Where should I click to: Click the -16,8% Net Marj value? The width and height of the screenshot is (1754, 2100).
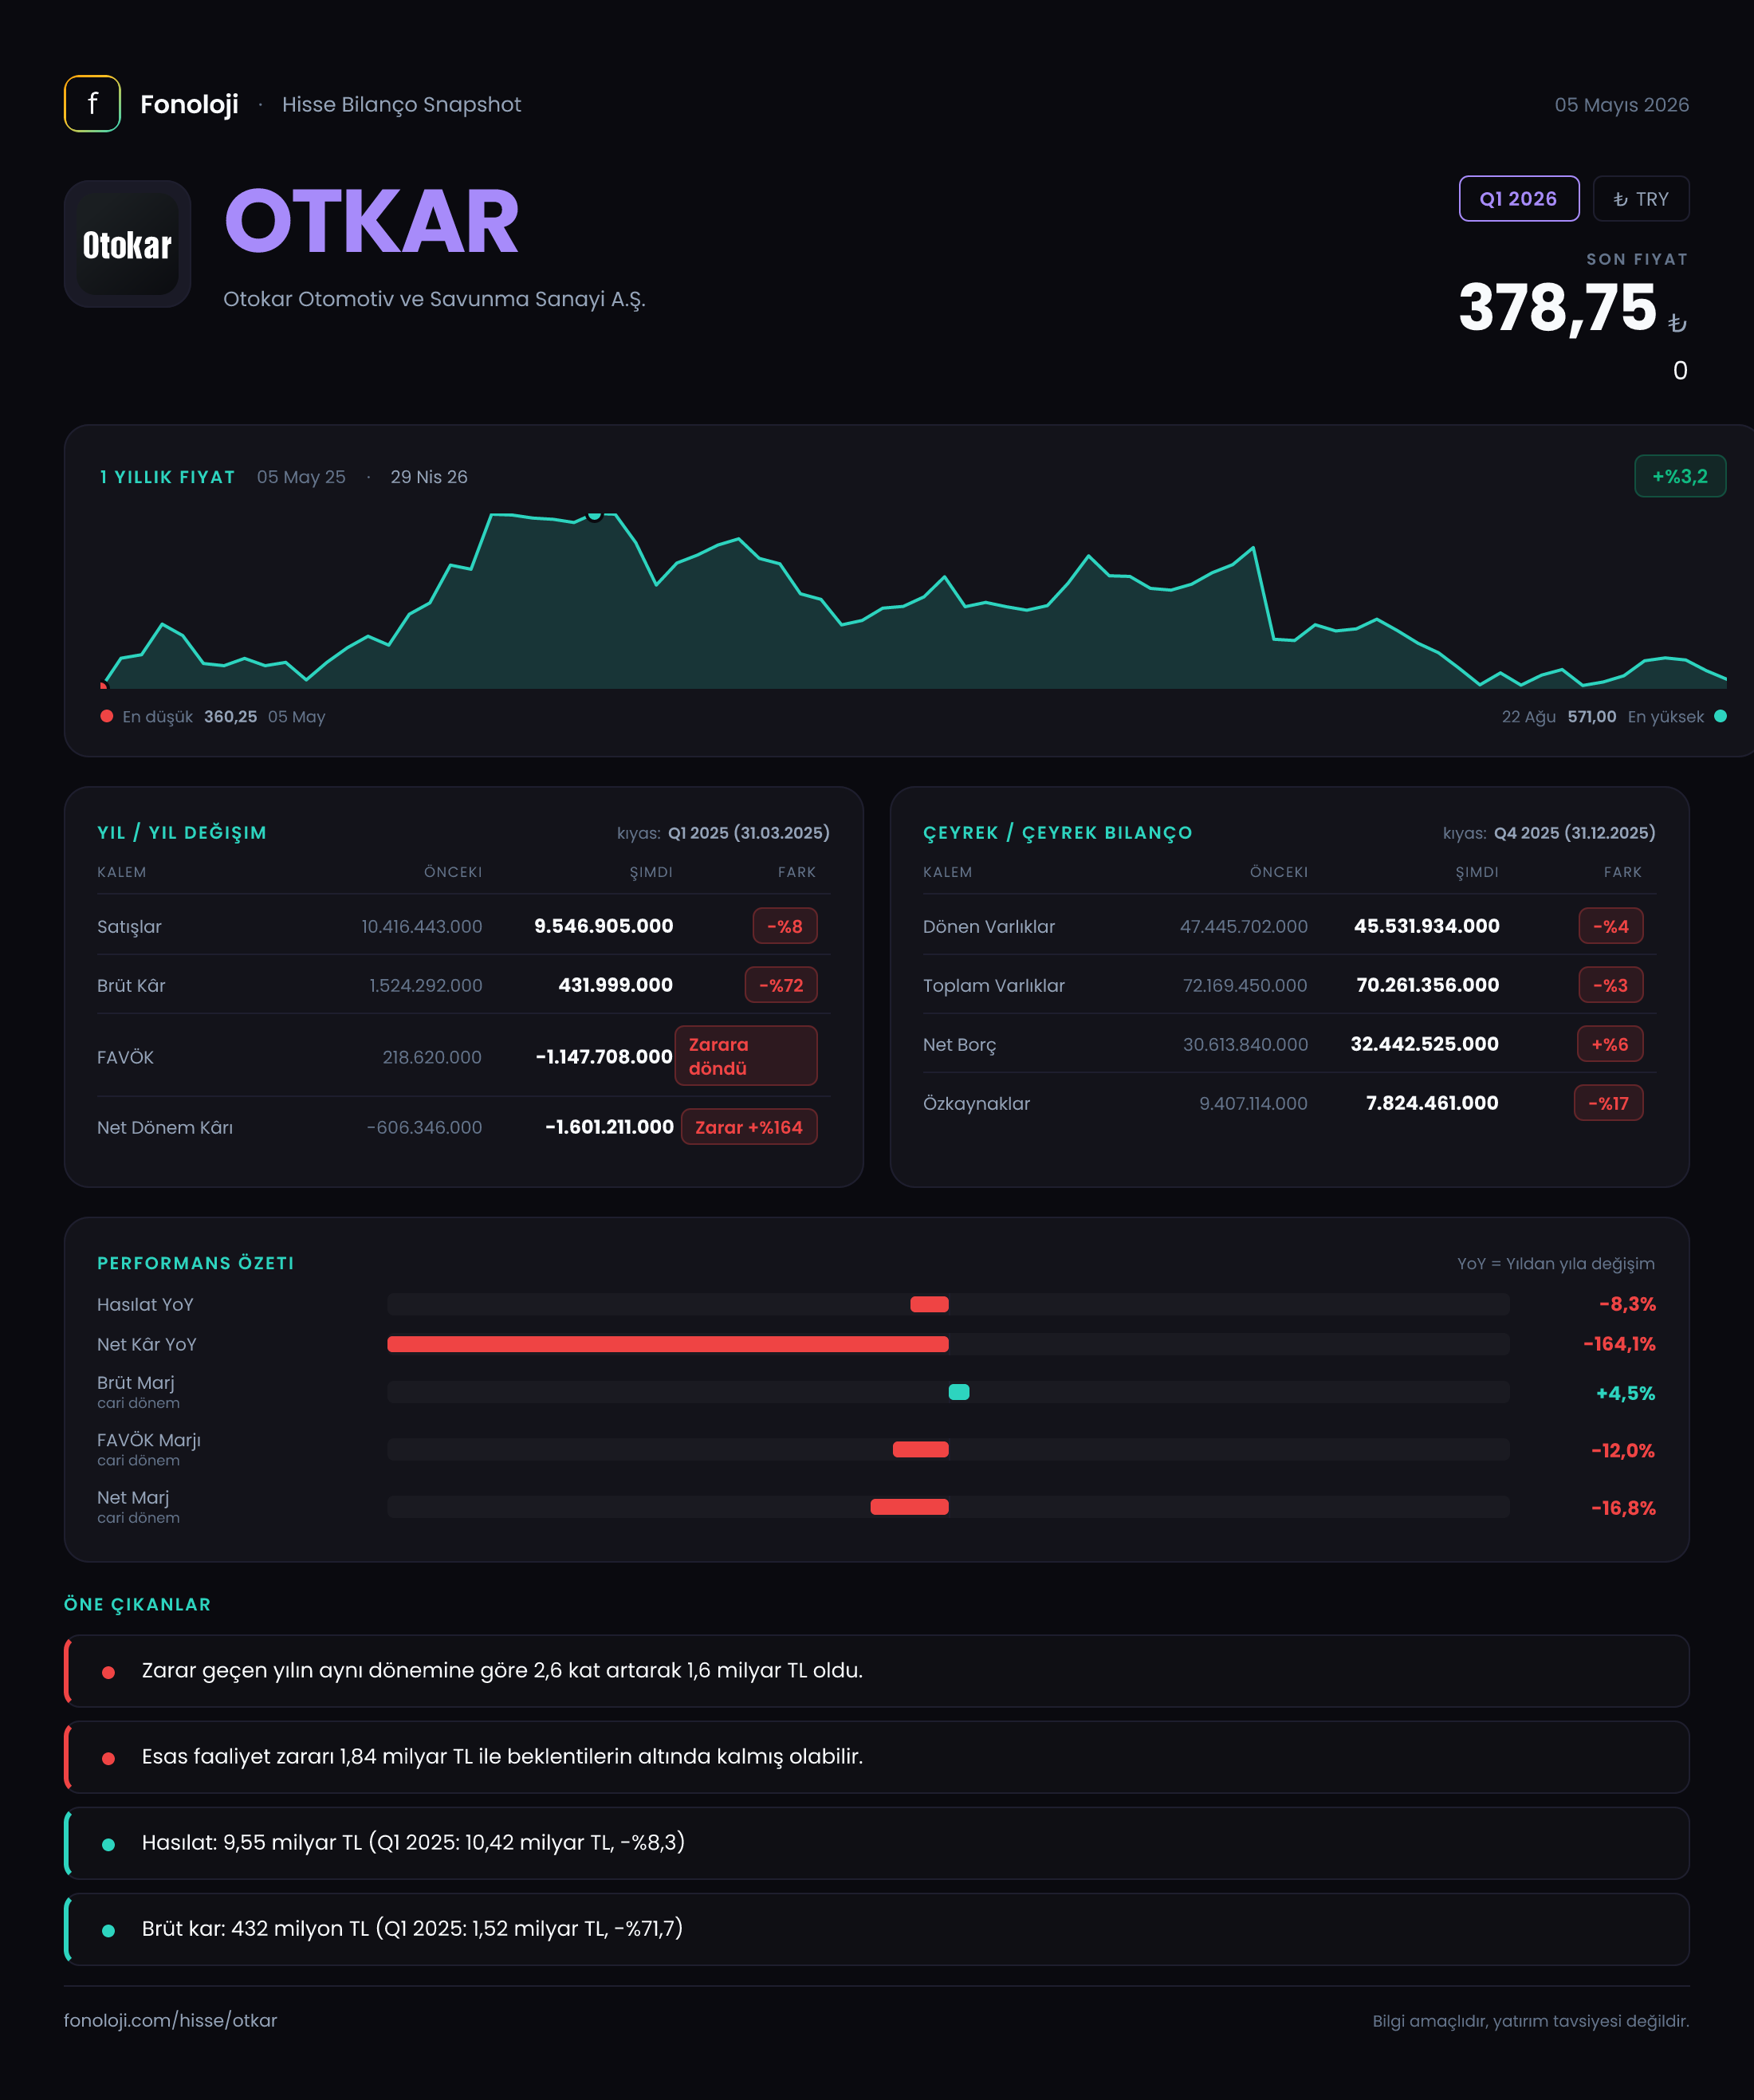click(1622, 1508)
